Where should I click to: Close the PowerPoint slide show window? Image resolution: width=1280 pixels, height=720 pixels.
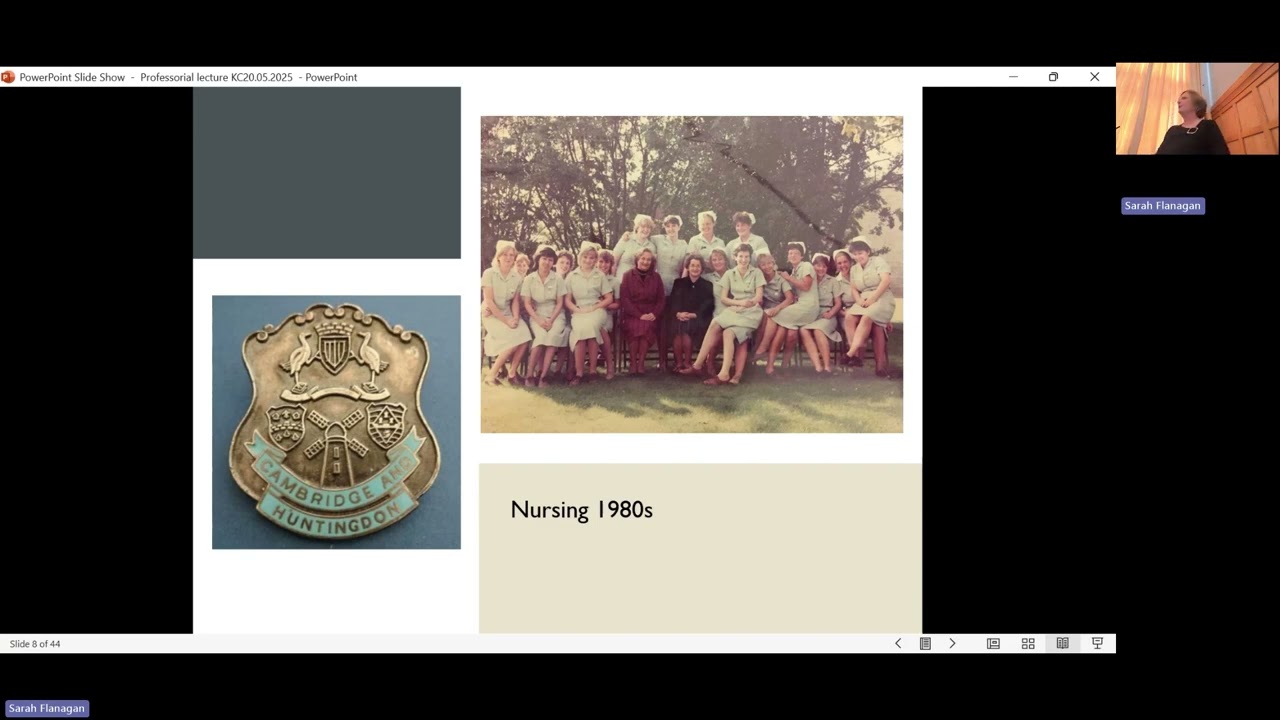coord(1094,77)
